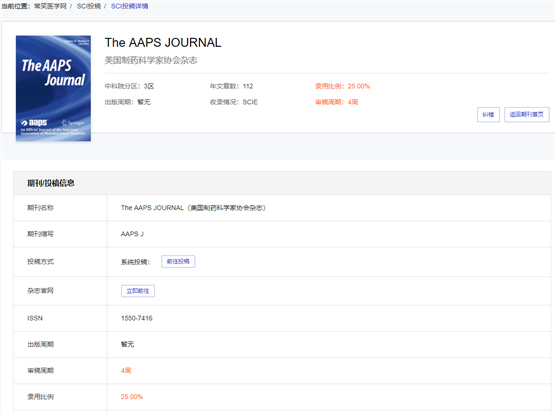Click The AAPS Journal cover thumbnail
This screenshot has height=414, width=555.
coord(53,88)
